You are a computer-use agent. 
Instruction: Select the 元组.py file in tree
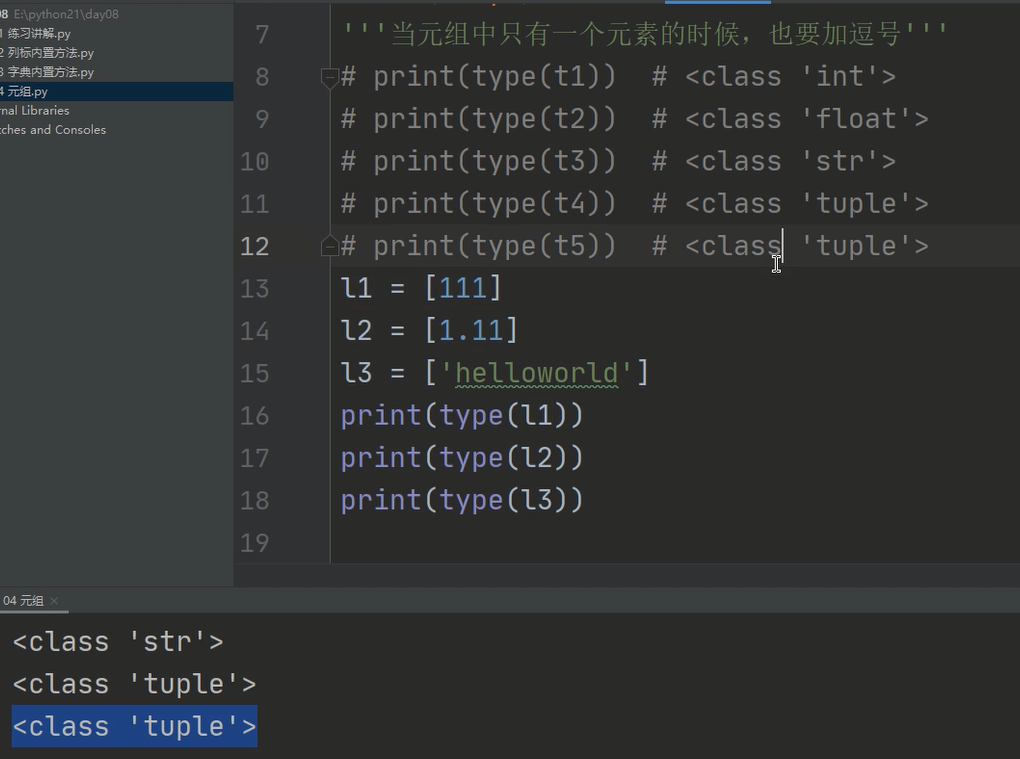(116, 91)
